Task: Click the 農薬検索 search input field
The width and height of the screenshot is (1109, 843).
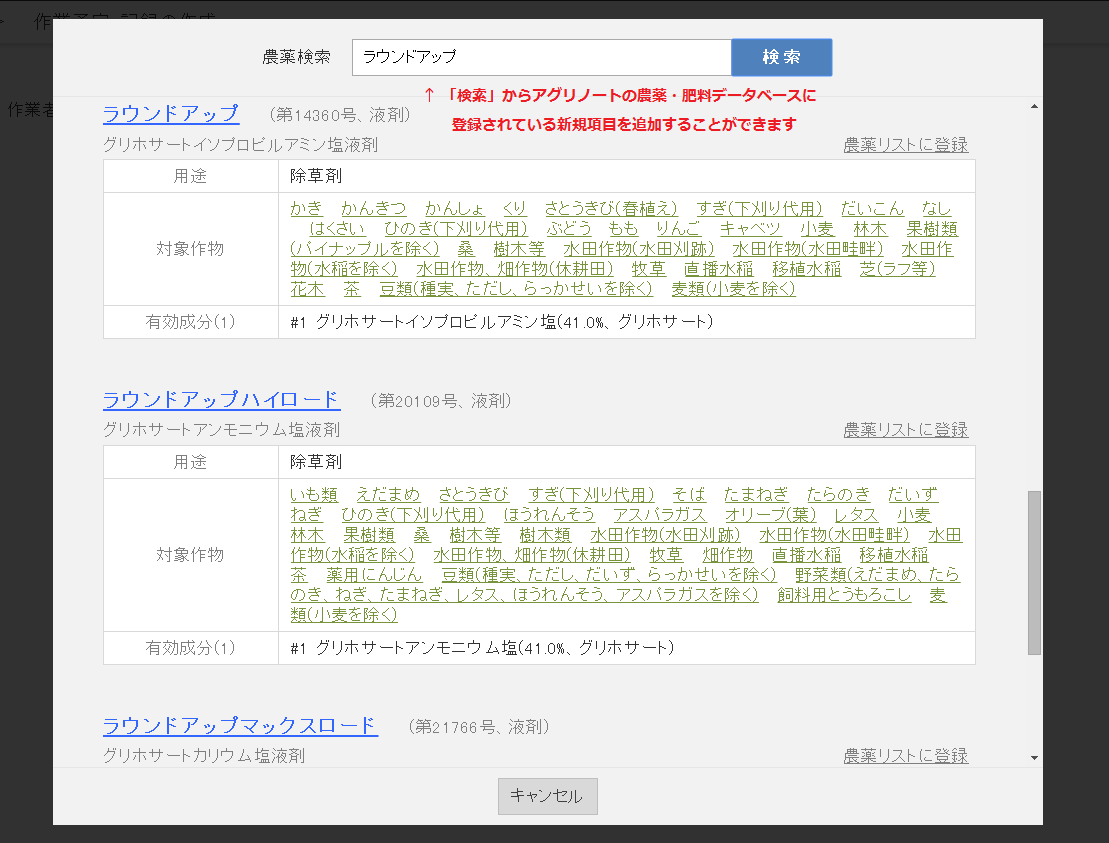Action: (542, 57)
